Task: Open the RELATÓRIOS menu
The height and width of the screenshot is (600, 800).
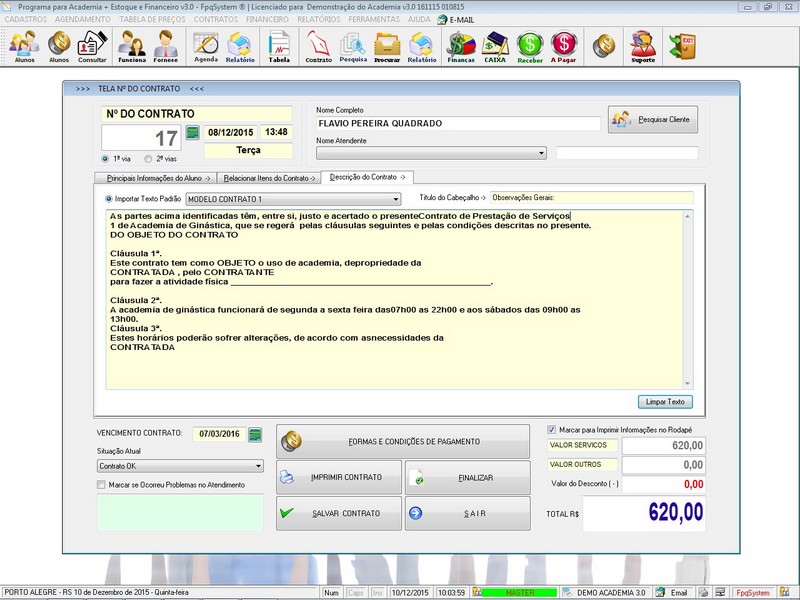Action: 319,19
